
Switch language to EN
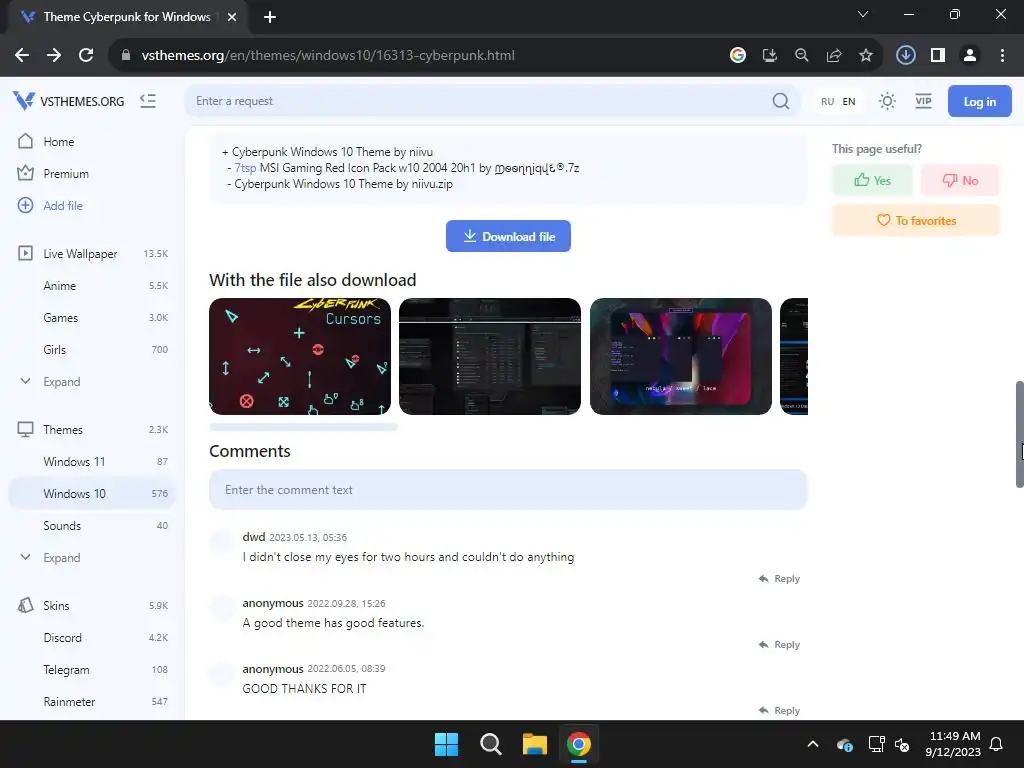tap(849, 101)
